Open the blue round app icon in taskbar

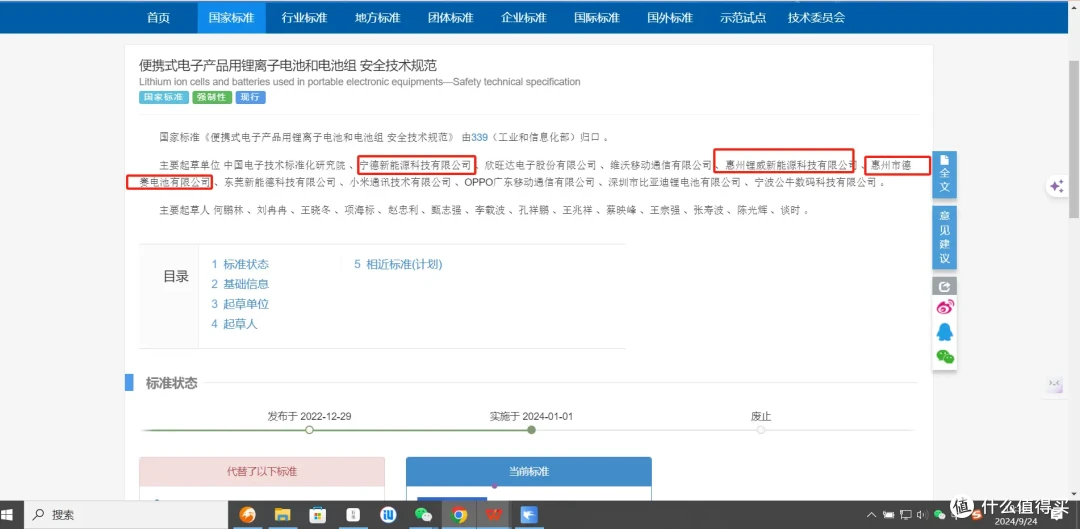(x=388, y=515)
